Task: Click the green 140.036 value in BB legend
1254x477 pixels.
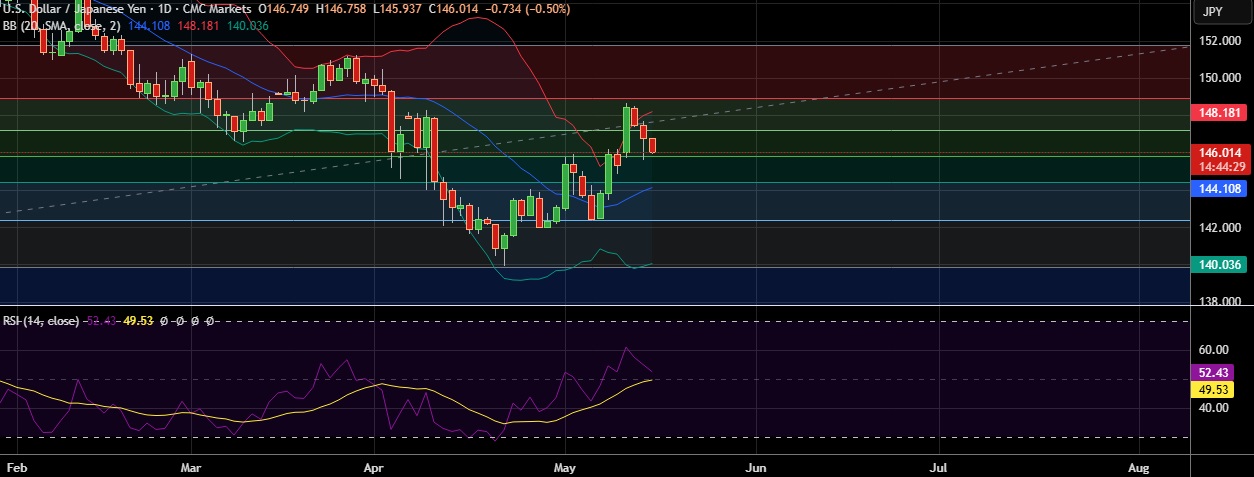Action: 248,25
